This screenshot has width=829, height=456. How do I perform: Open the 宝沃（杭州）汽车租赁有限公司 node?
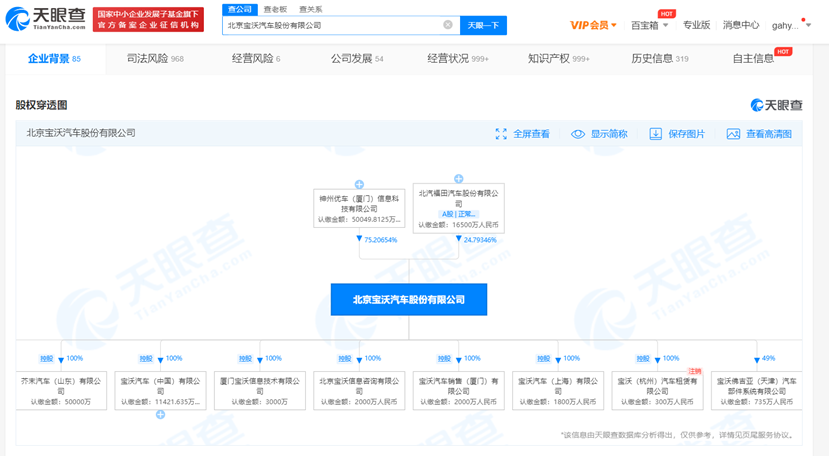pyautogui.click(x=657, y=390)
